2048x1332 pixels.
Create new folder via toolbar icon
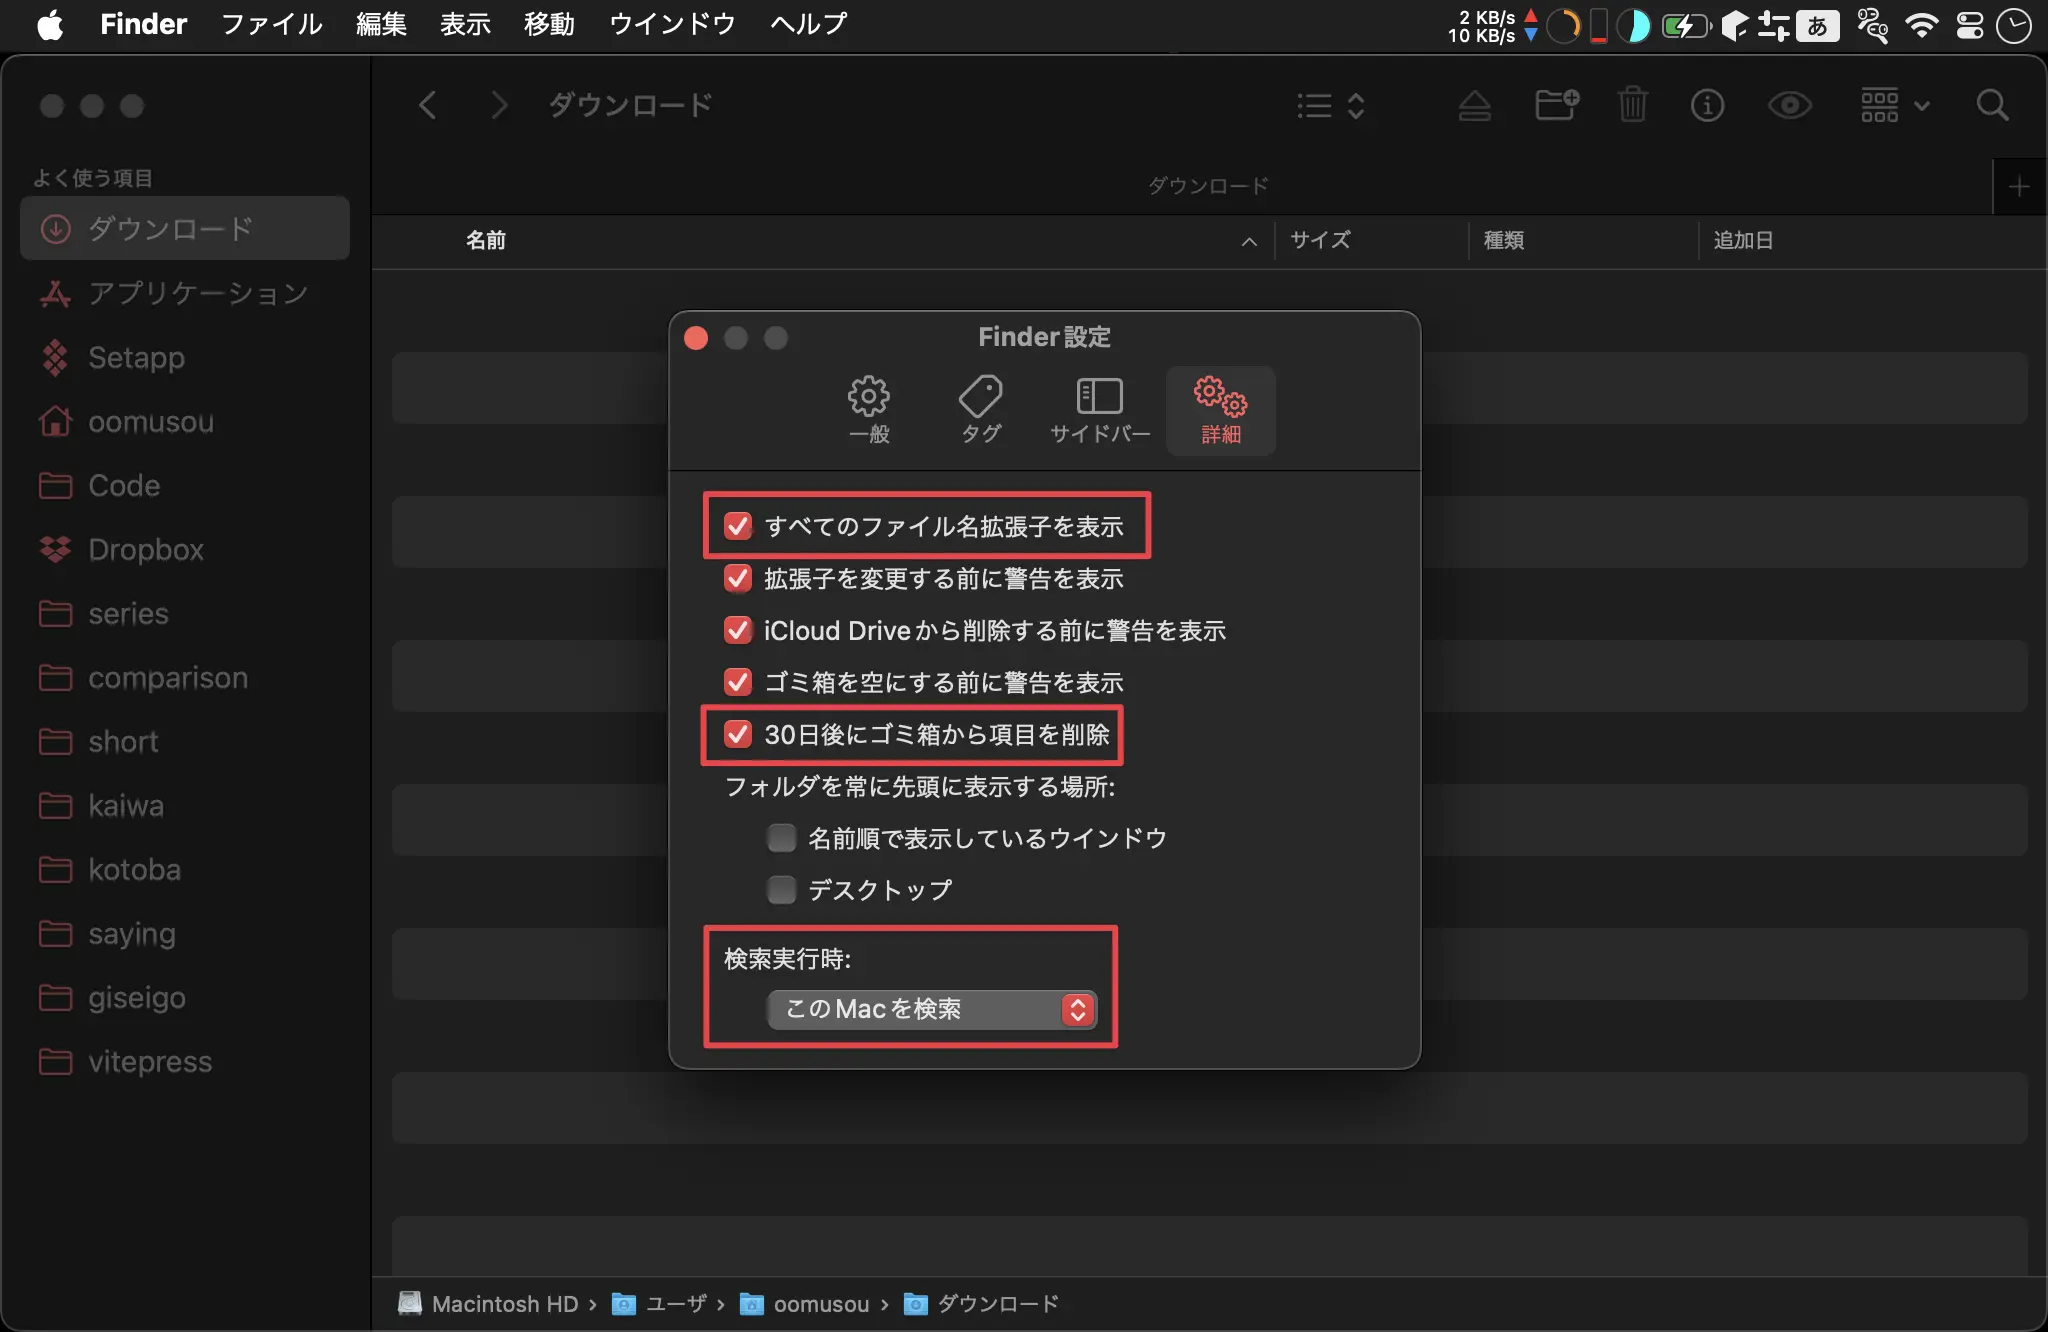click(1557, 105)
